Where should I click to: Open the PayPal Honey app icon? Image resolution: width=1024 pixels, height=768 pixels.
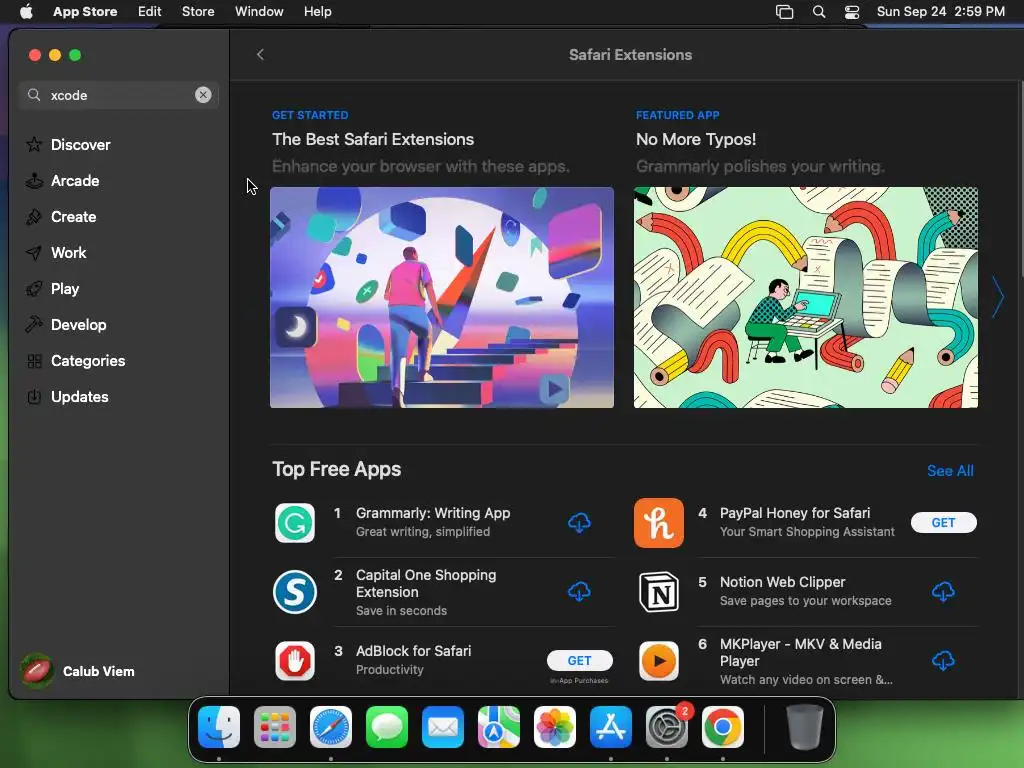pos(658,522)
